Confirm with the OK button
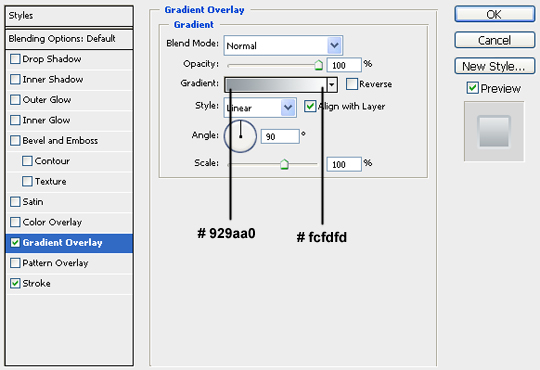 pos(495,14)
